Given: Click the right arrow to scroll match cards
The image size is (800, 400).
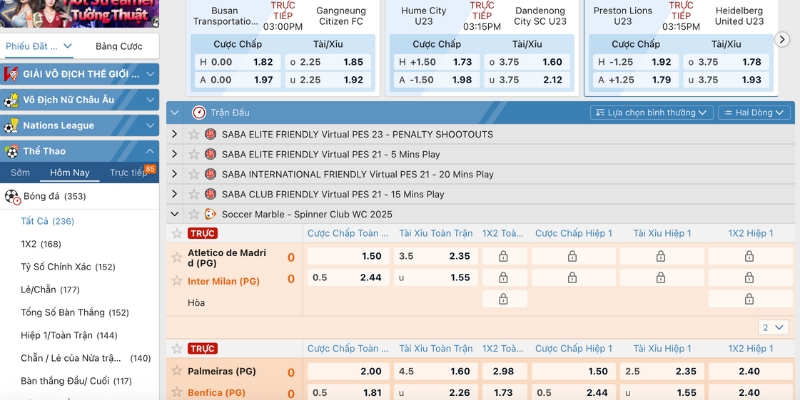Looking at the screenshot, I should (782, 39).
